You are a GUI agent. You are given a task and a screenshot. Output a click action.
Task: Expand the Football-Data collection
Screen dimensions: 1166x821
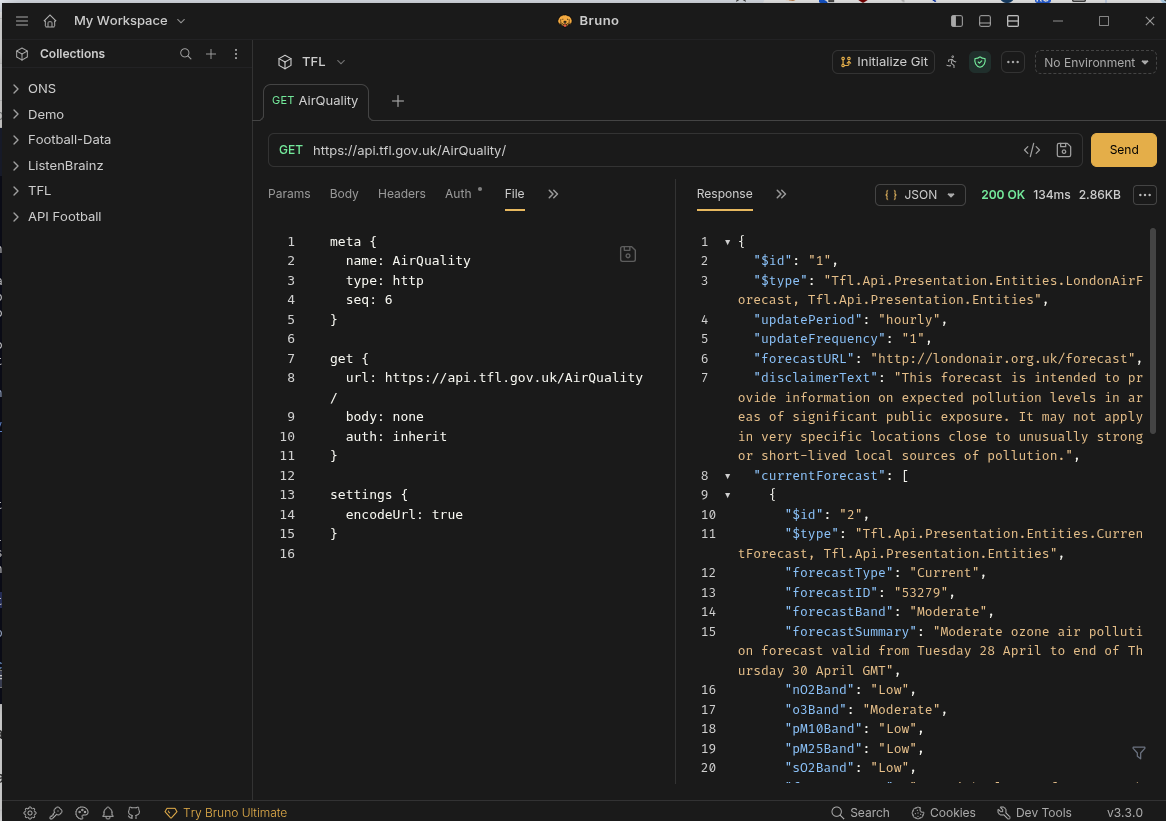(x=69, y=140)
